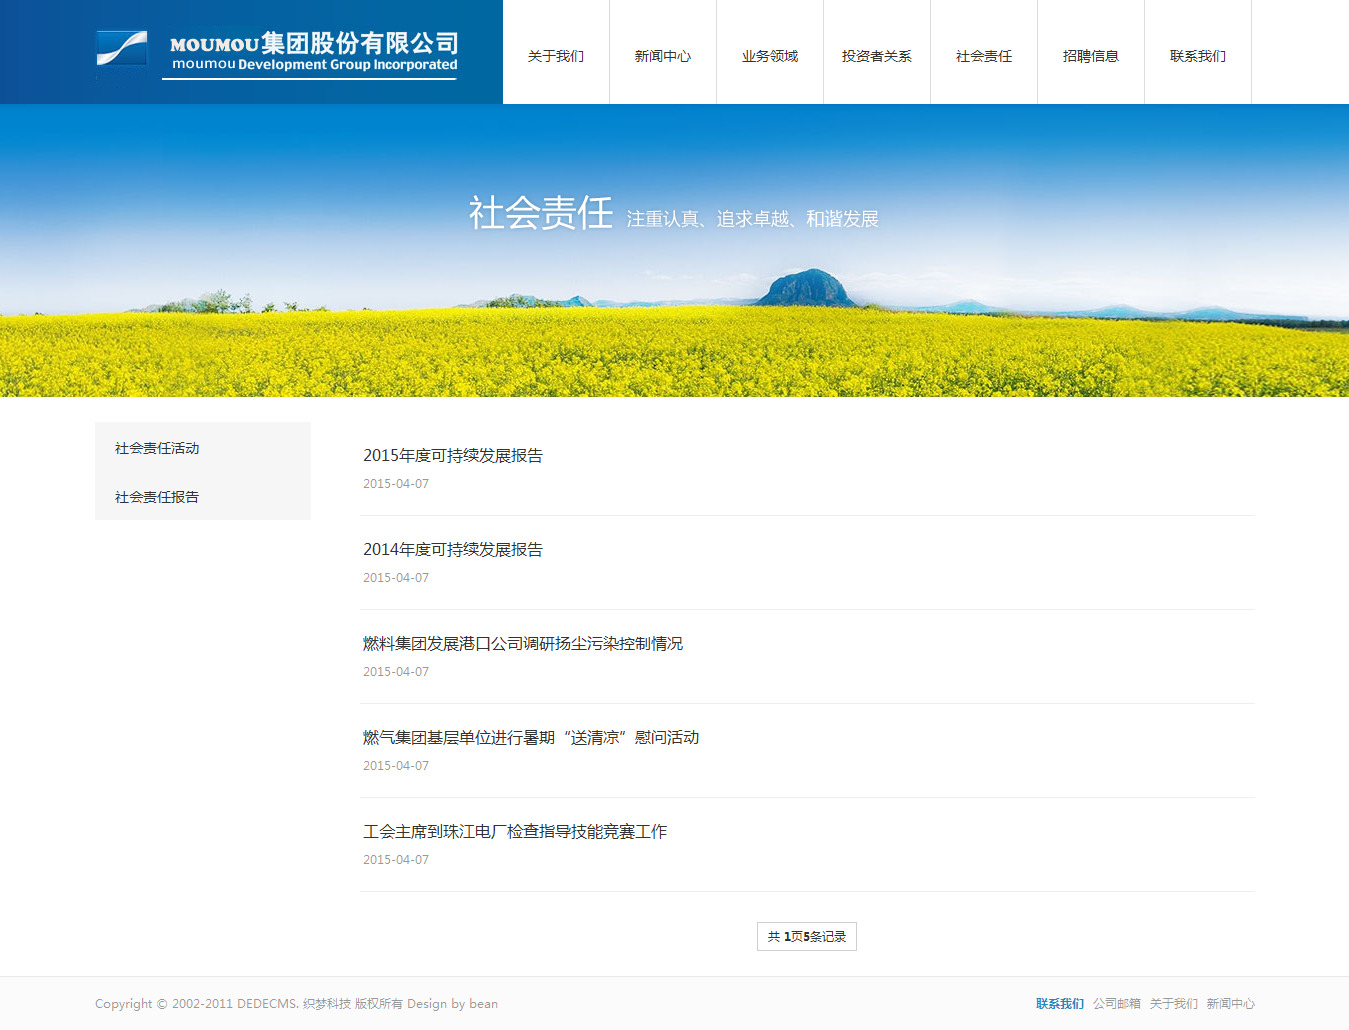Open the 2014年度可持续发展报告 article

(453, 550)
